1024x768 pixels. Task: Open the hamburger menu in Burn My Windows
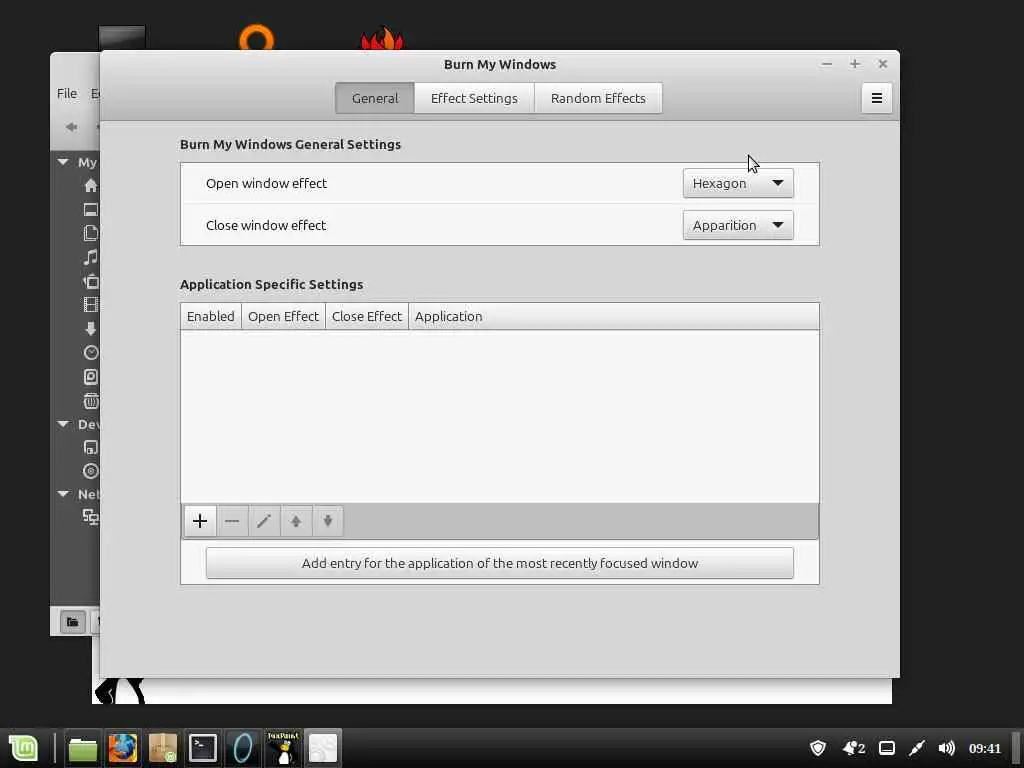[x=876, y=98]
